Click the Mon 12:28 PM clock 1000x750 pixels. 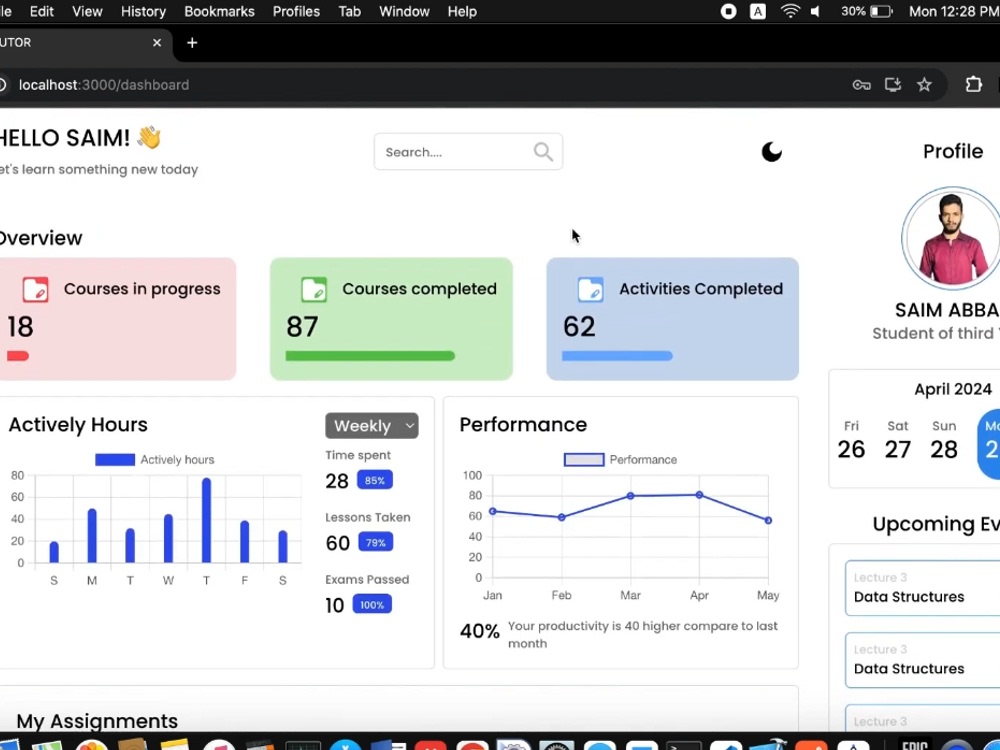(x=954, y=11)
